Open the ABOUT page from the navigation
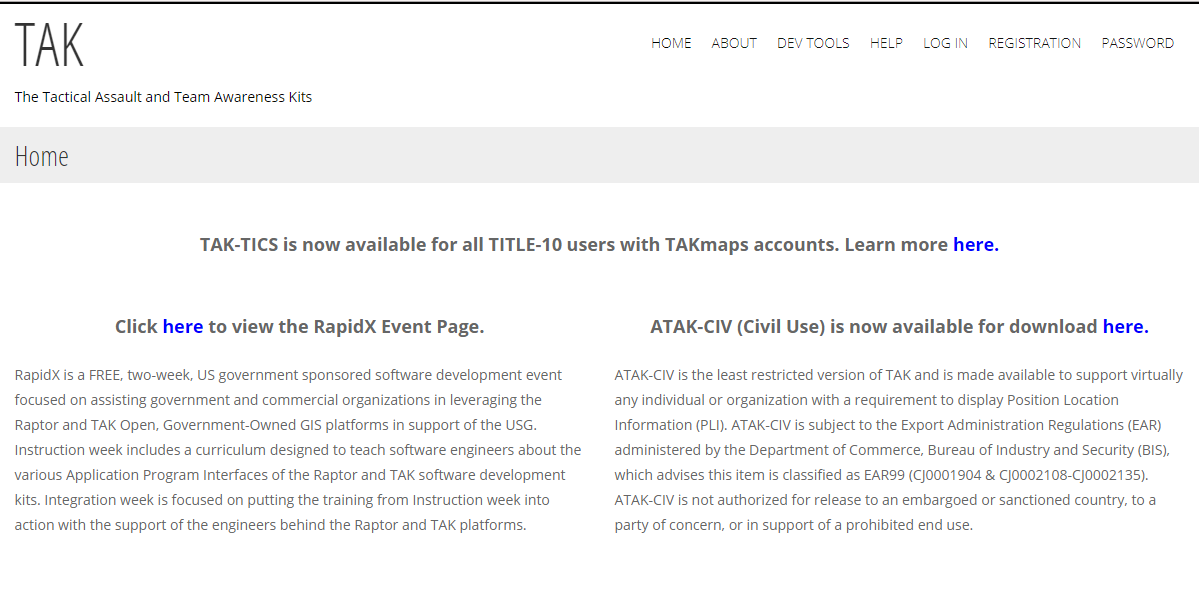This screenshot has width=1199, height=590. click(734, 42)
